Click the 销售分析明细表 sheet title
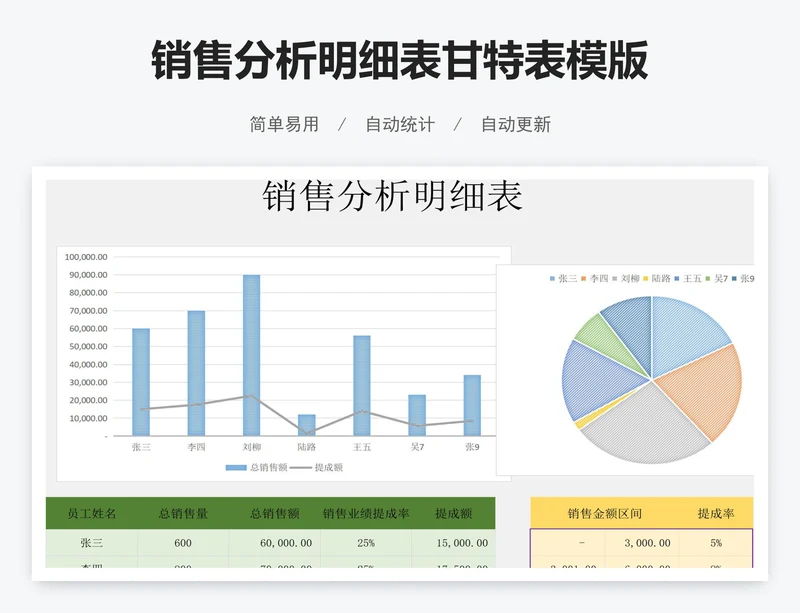This screenshot has height=613, width=800. coord(392,196)
